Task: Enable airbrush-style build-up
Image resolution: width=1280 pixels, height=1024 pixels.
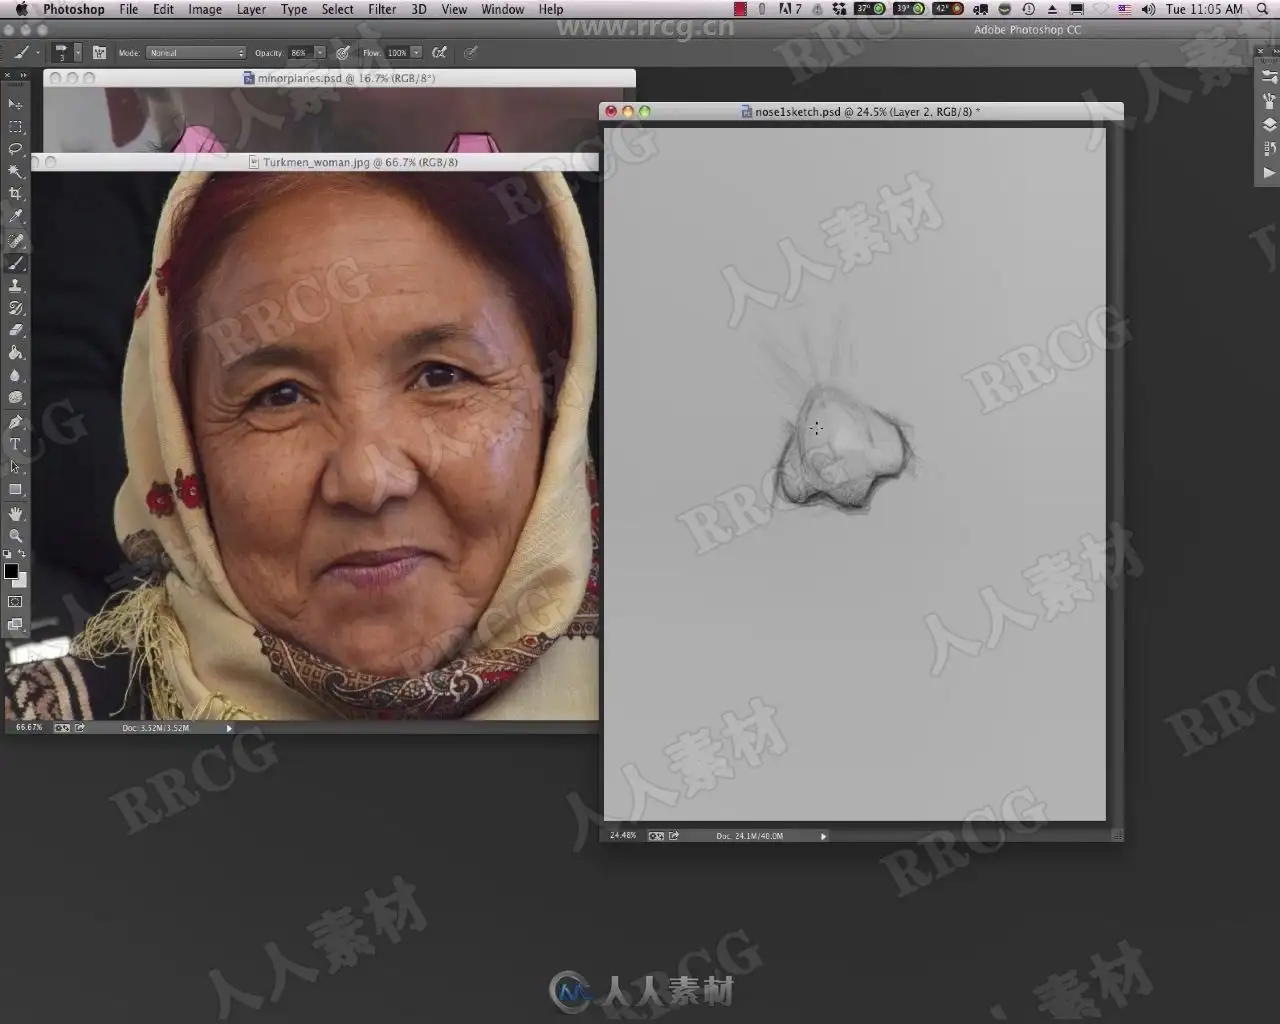Action: click(x=439, y=53)
